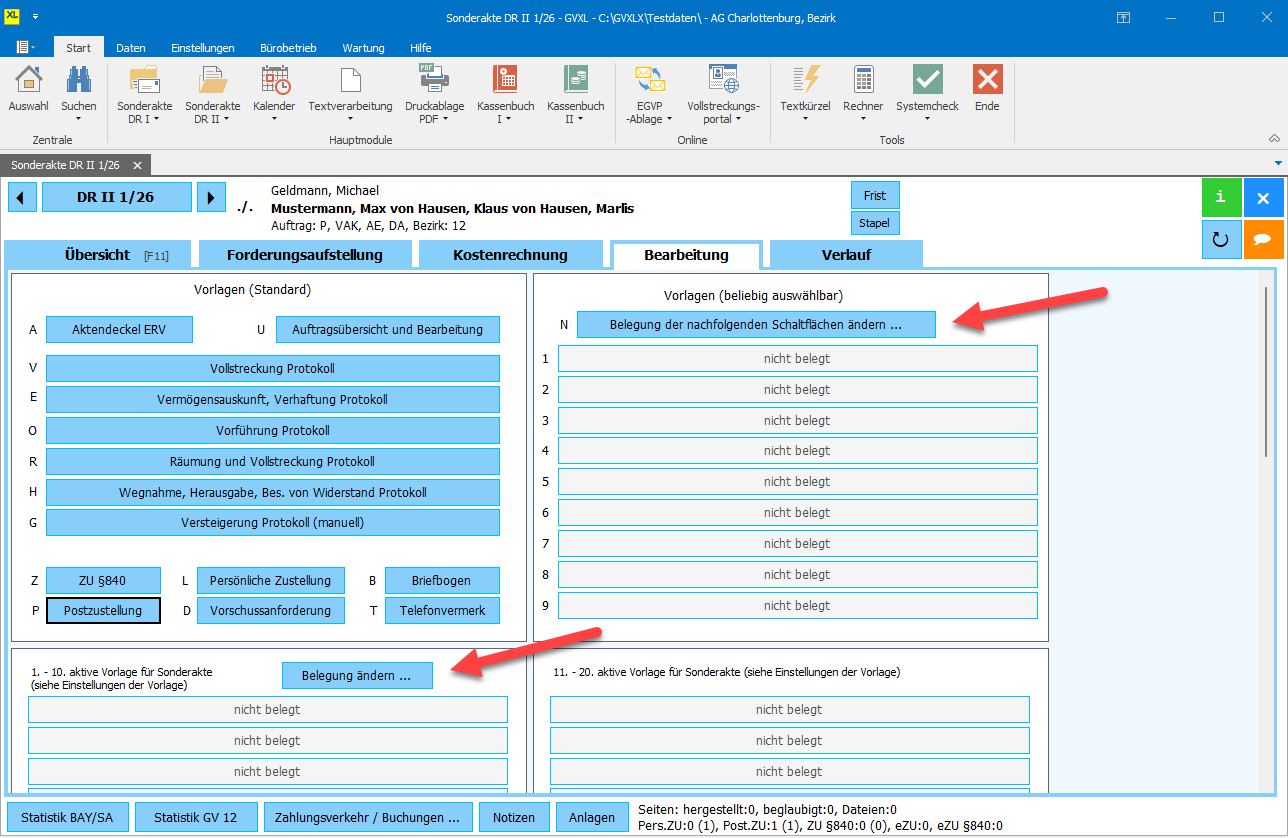
Task: Close the Sonderakte DR II 1/26 tab
Action: click(137, 165)
